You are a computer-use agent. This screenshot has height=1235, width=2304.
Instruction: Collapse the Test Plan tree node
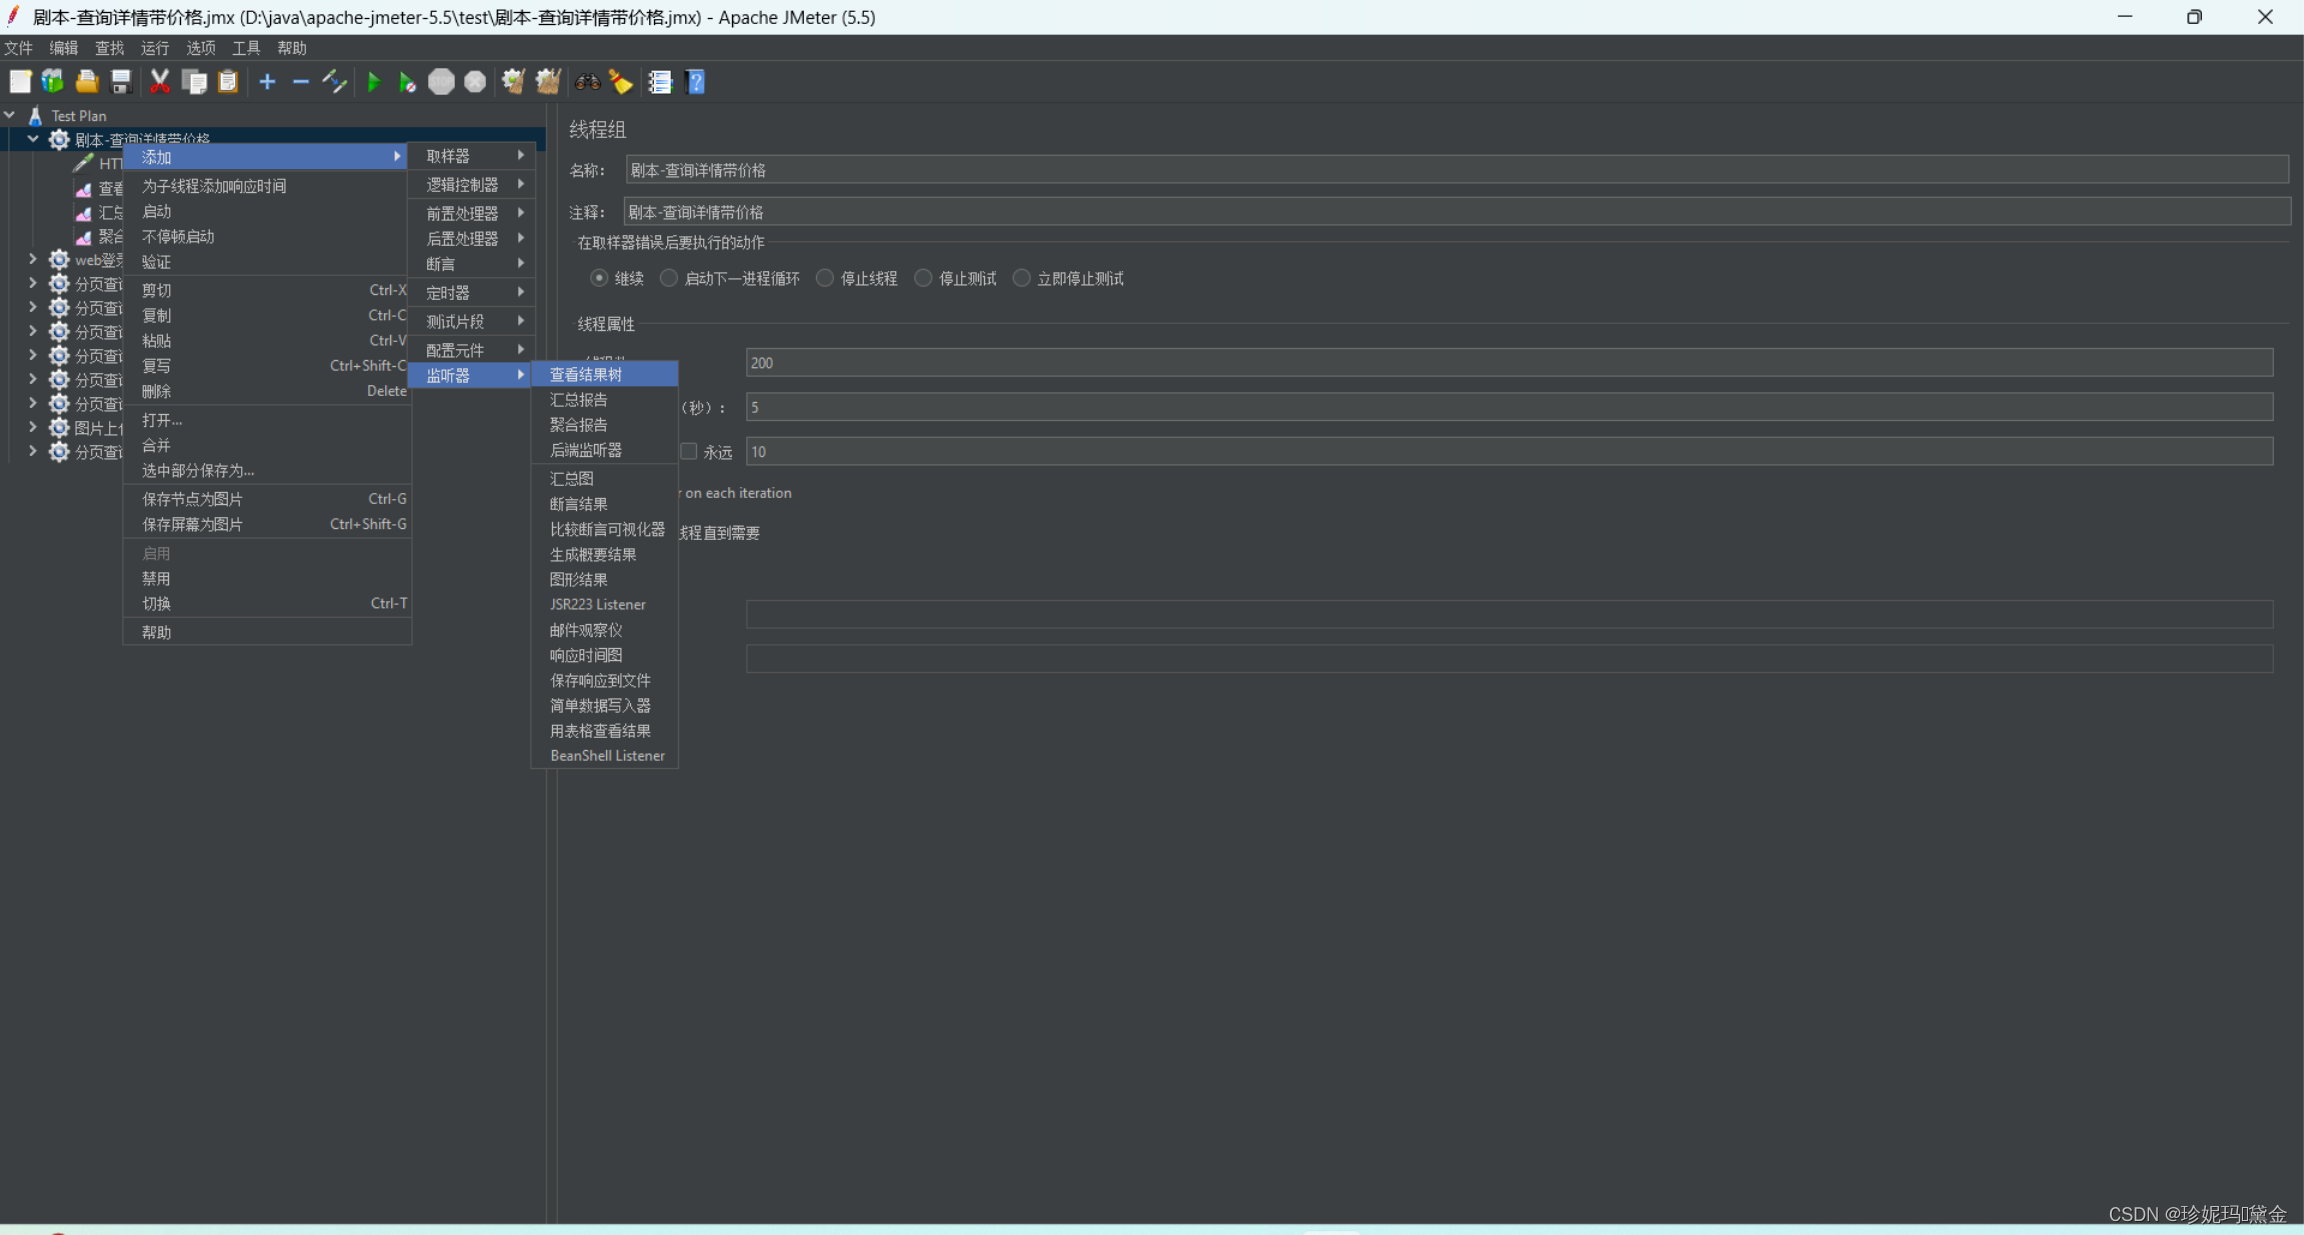[x=10, y=115]
